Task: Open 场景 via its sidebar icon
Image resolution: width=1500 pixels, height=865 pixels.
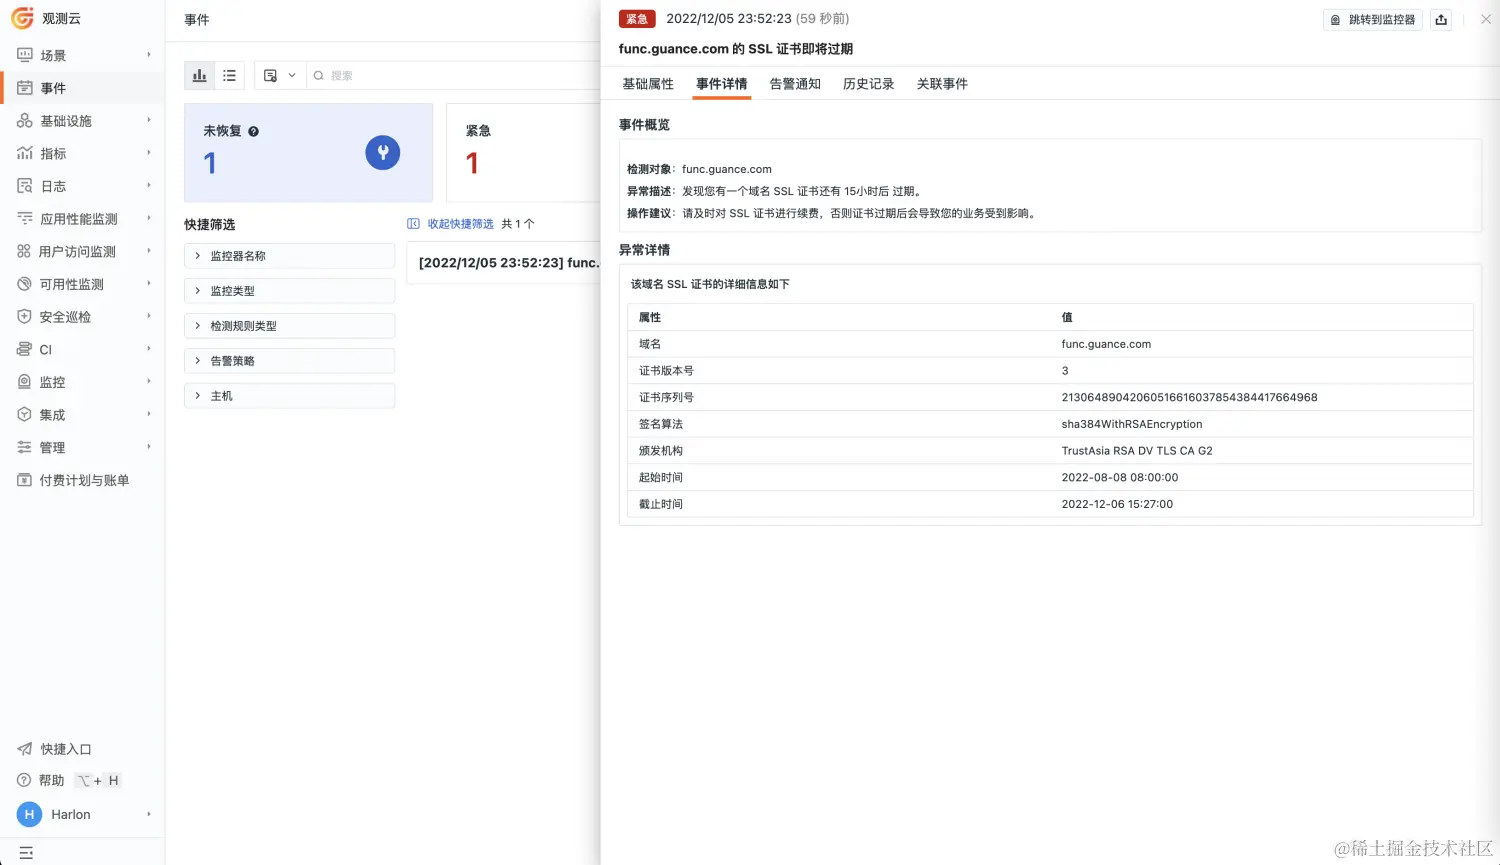Action: 25,55
